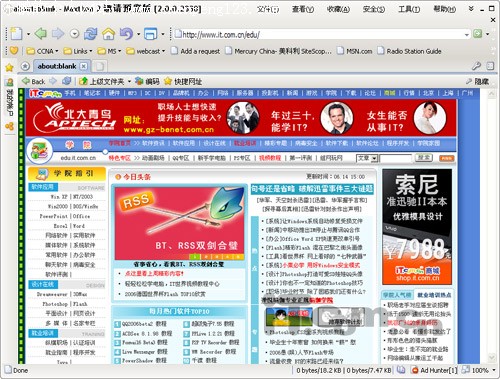Click the New Page toolbar icon
This screenshot has width=500, height=379.
(16, 34)
